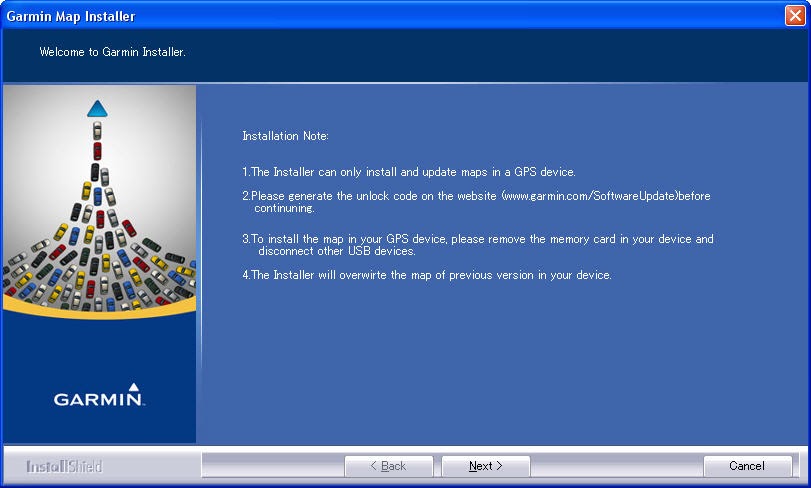
Task: Click note 1 about GPS device maps
Action: (409, 172)
